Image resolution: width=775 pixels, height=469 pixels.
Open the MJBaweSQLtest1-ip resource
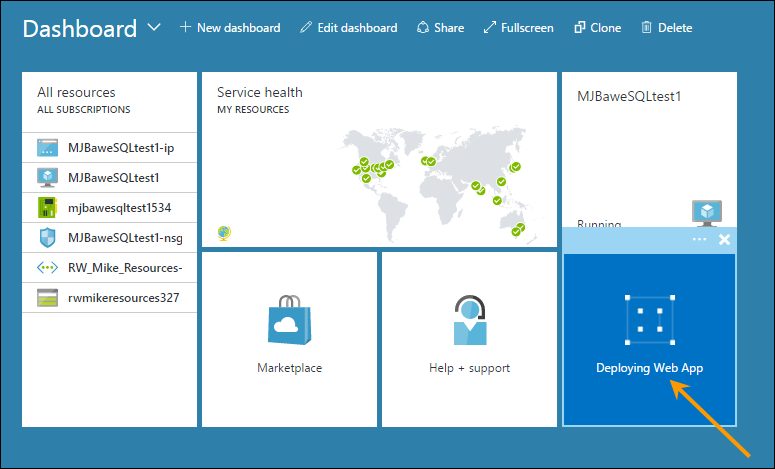109,148
